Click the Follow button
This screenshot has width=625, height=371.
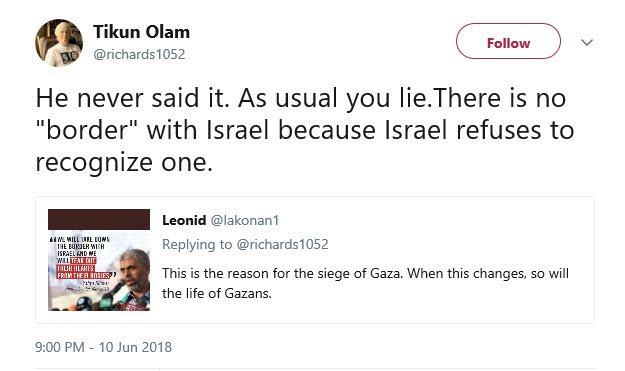coord(508,41)
